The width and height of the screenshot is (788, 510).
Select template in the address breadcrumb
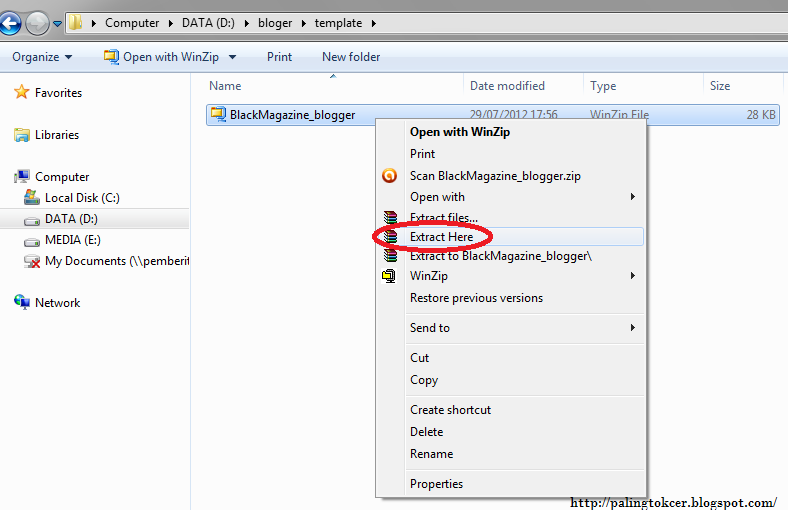pos(338,23)
